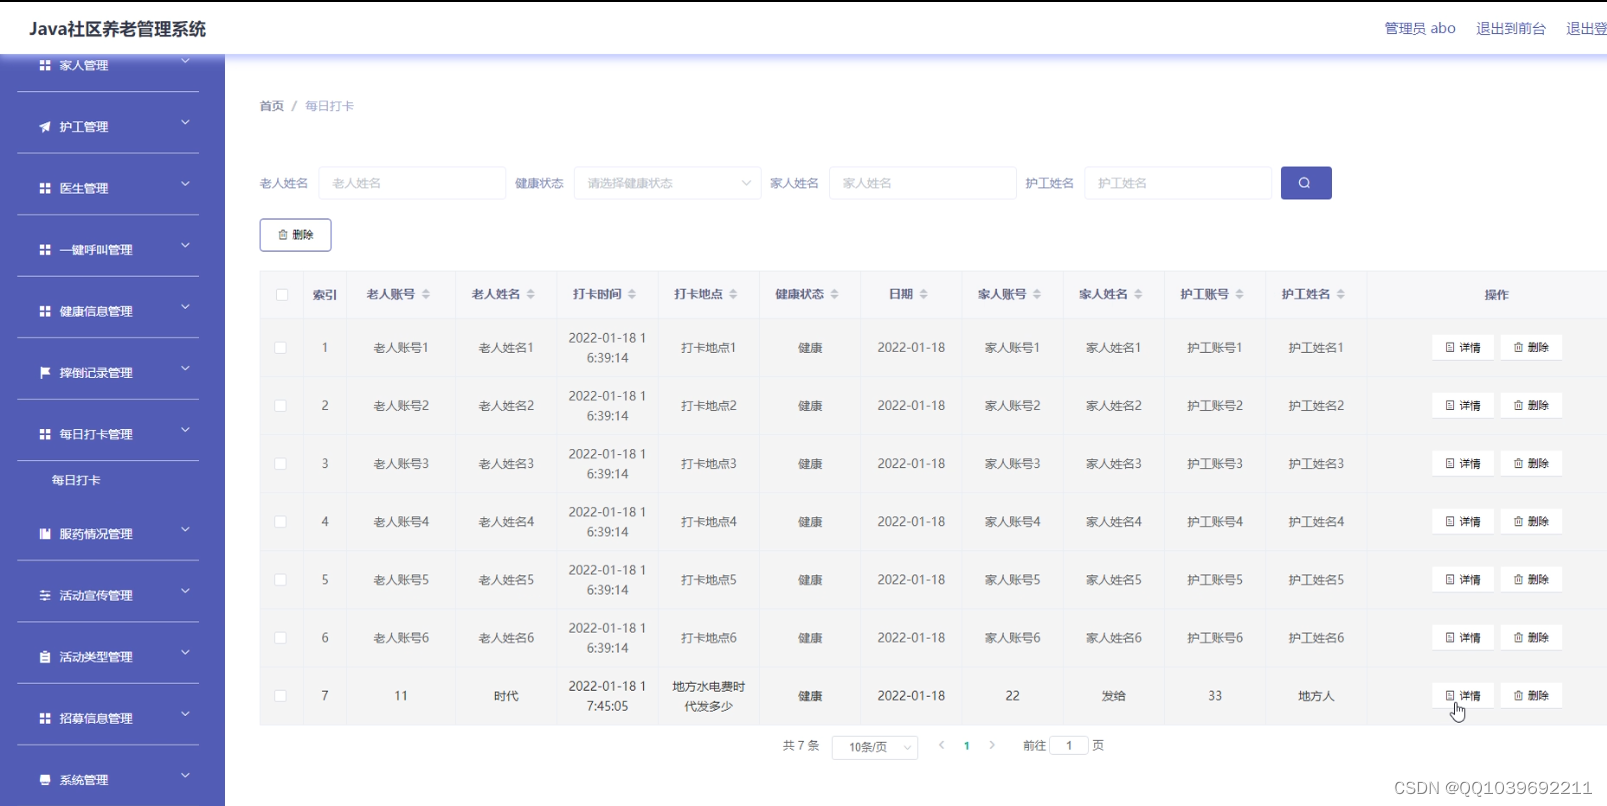Sort by 家人账号 column arrows

pos(1037,294)
